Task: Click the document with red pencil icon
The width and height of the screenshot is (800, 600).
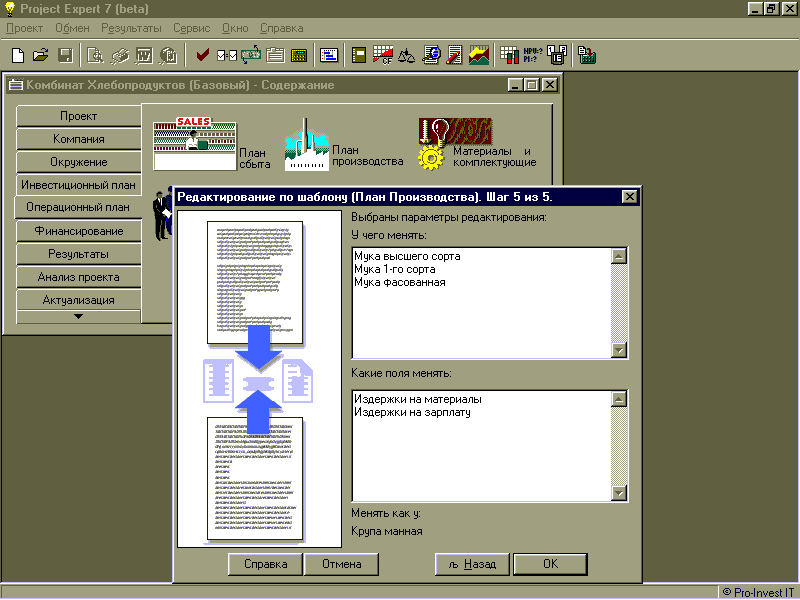Action: click(454, 55)
